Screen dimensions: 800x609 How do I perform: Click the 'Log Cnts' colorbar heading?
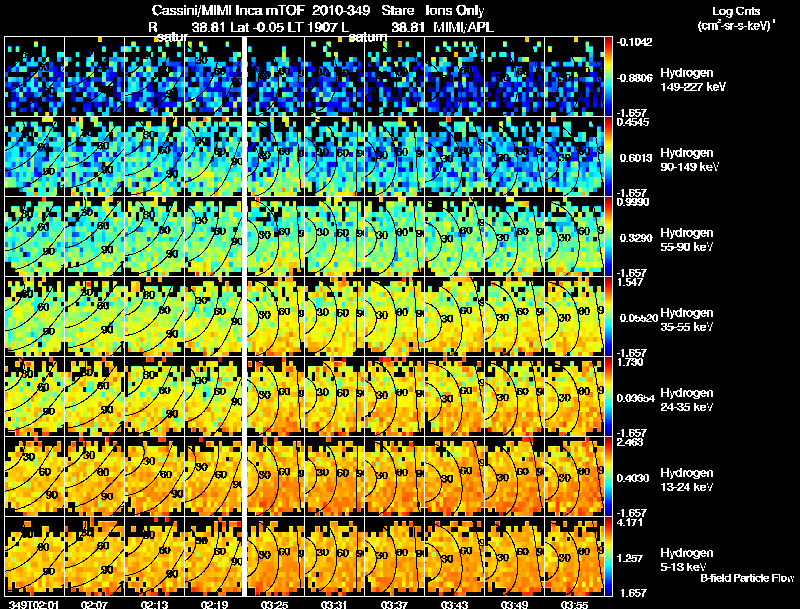coord(736,11)
